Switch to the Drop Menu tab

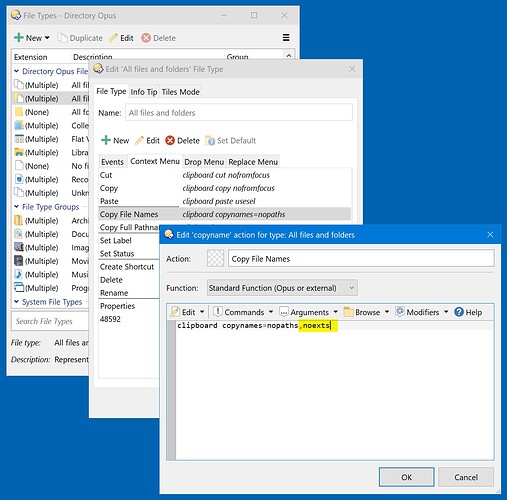pos(204,162)
